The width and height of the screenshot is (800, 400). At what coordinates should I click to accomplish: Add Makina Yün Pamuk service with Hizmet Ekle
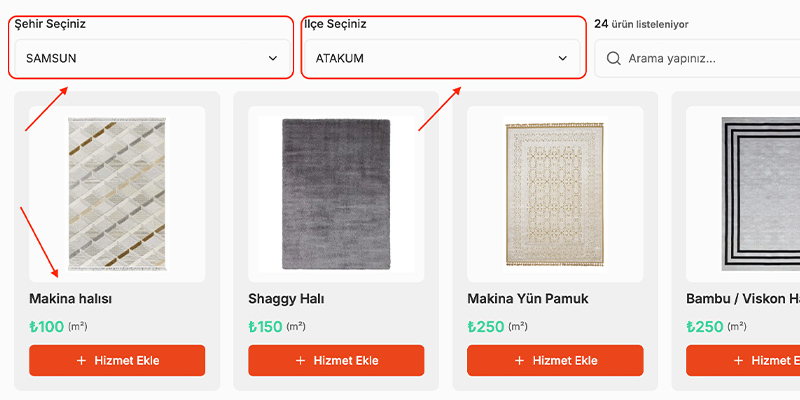(x=555, y=361)
